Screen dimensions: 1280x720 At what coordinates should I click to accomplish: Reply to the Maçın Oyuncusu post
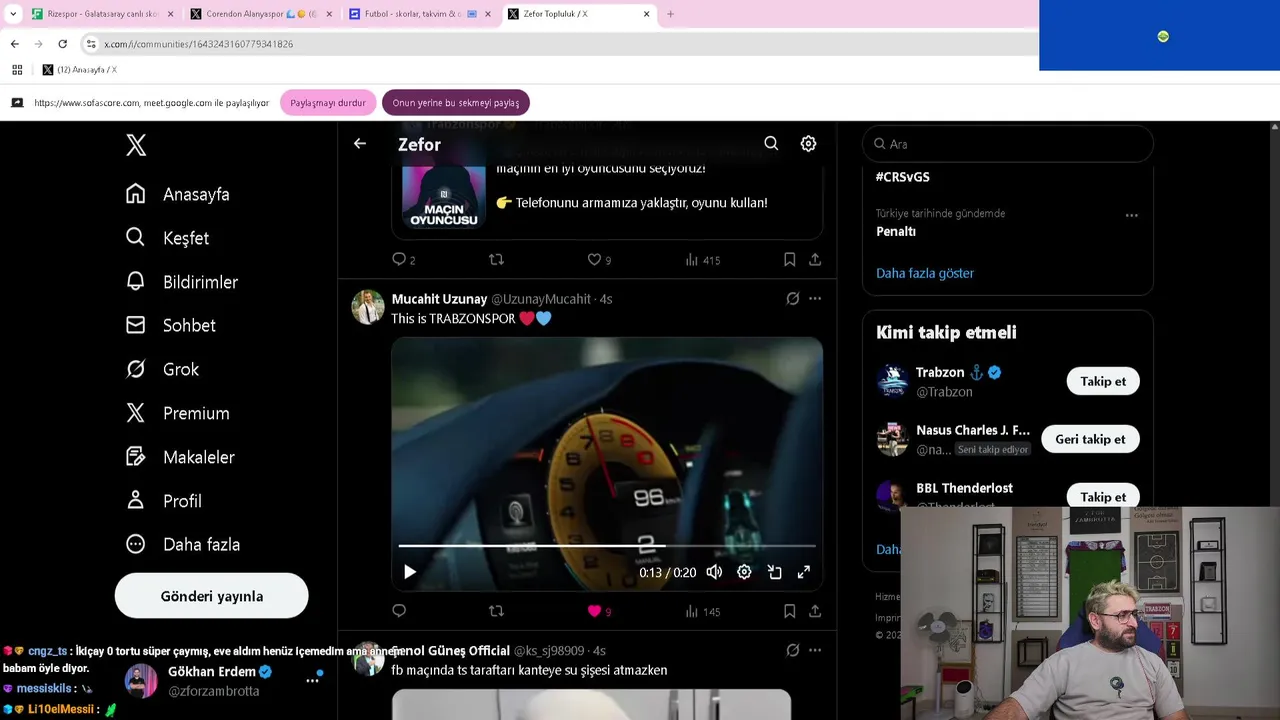tap(399, 260)
